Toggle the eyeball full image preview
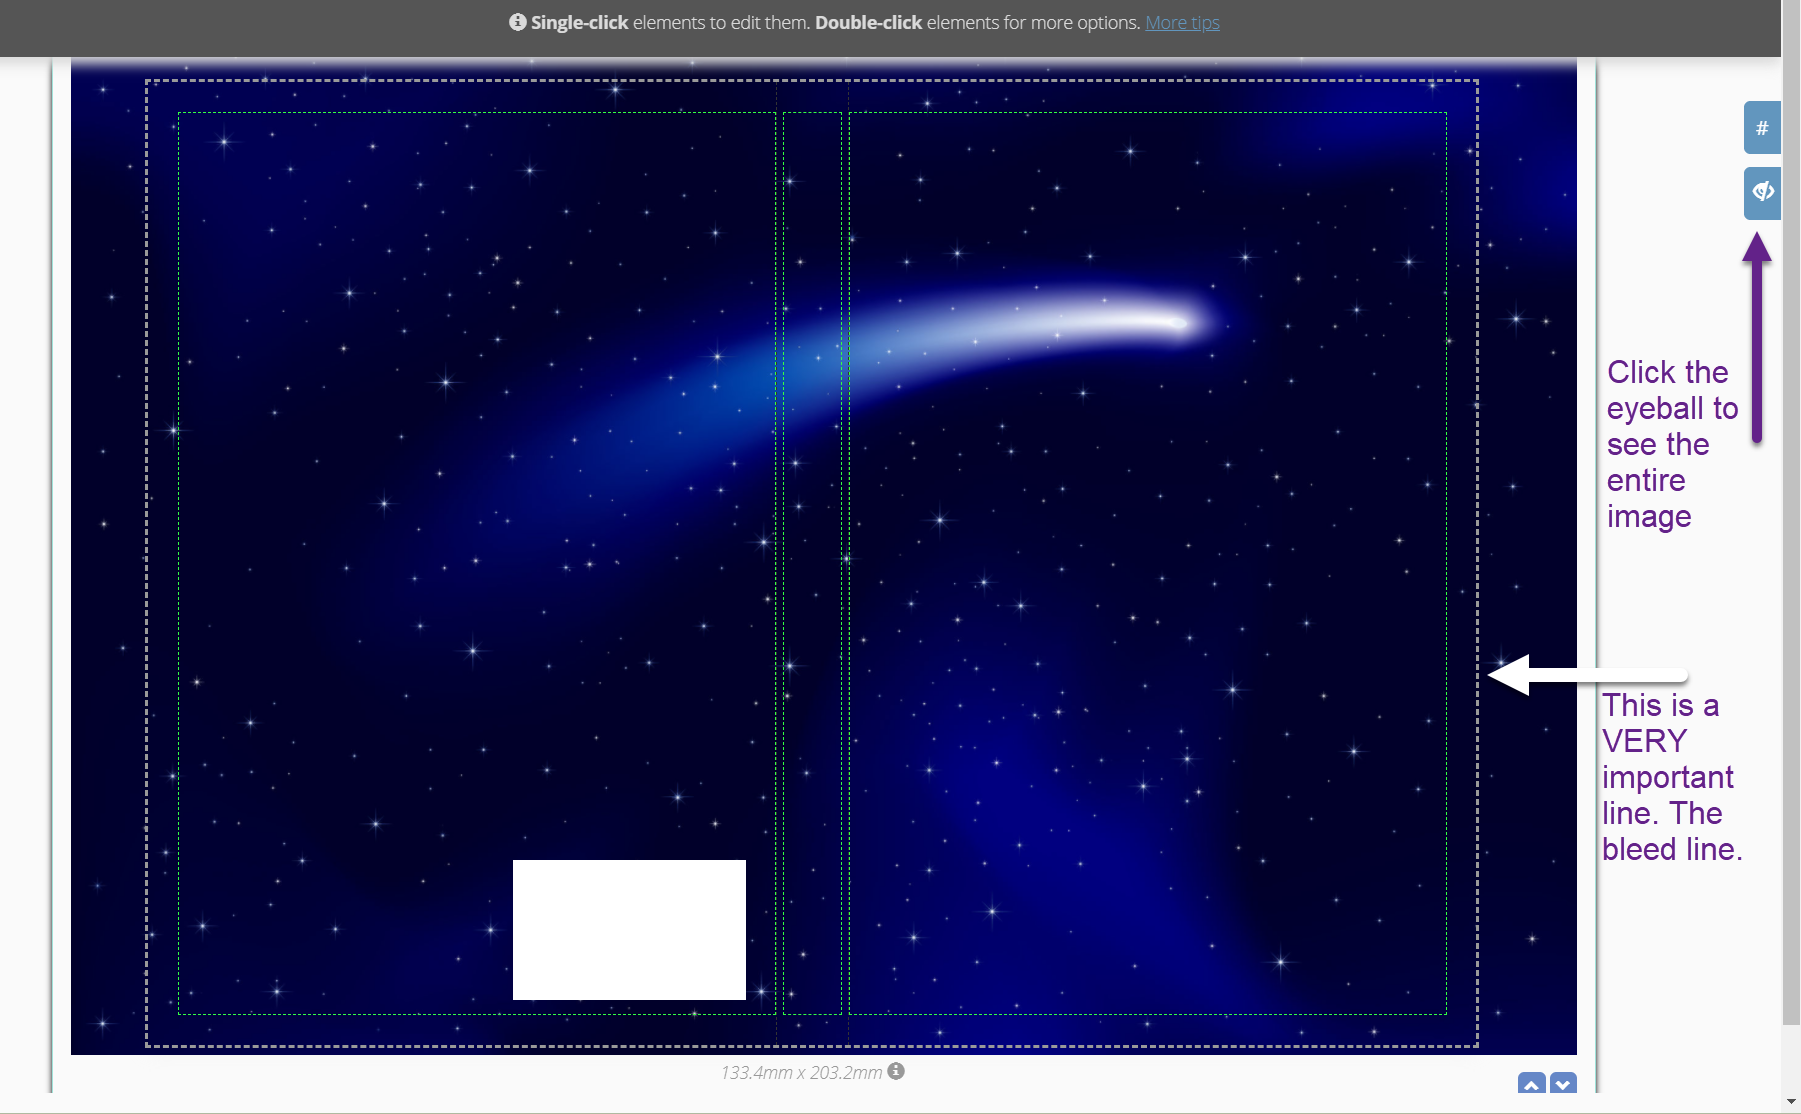Viewport: 1801px width, 1114px height. 1762,192
